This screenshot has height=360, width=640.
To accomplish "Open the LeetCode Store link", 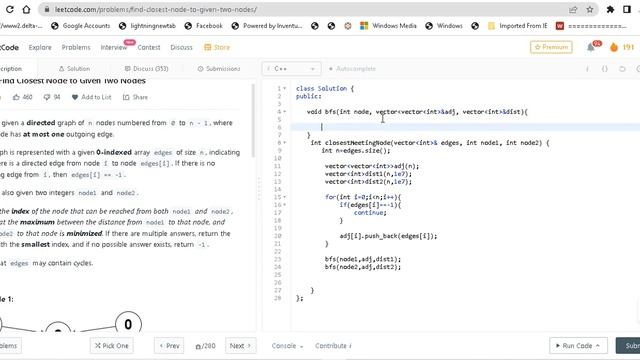I will pos(217,47).
